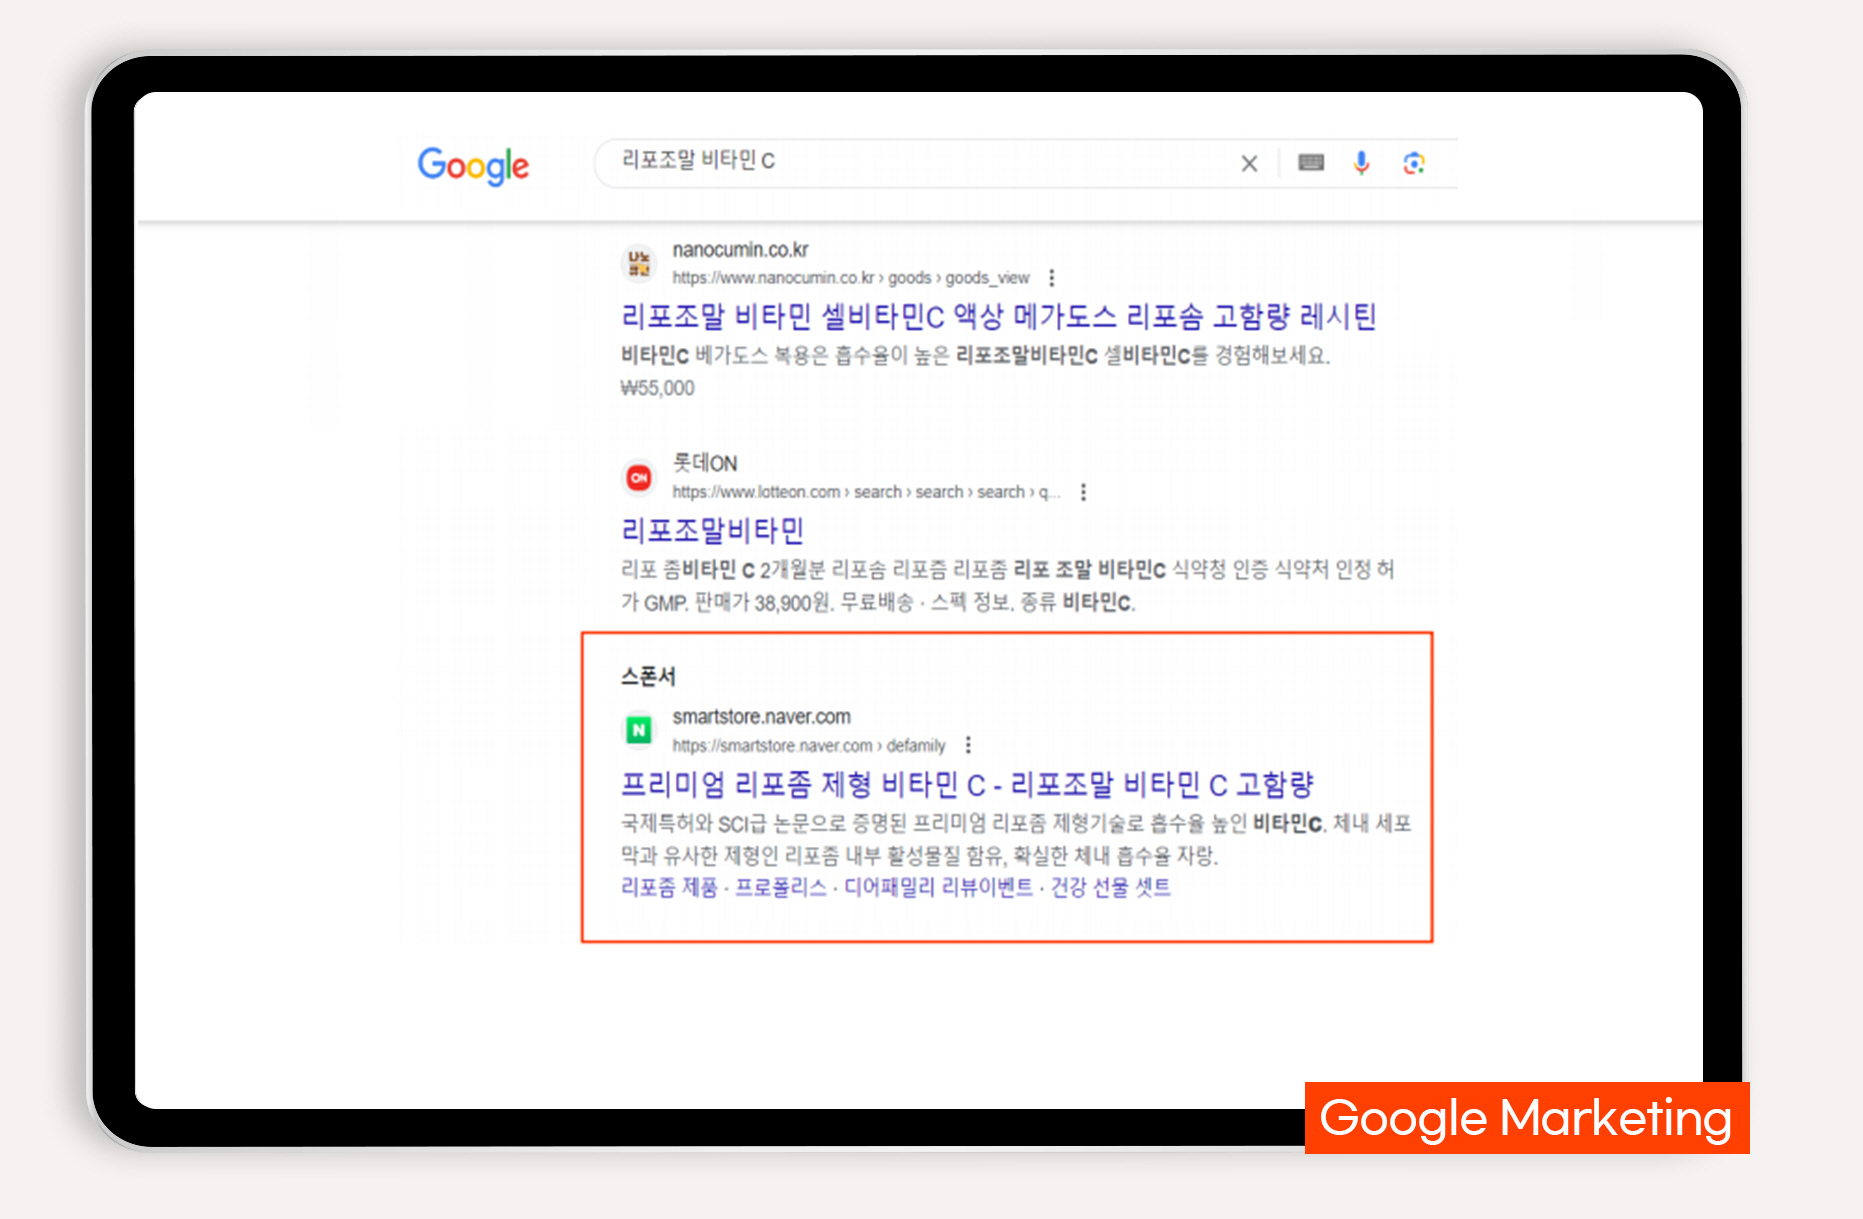The image size is (1863, 1219).
Task: Click the ₩55,000 price text
Action: pyautogui.click(x=657, y=388)
